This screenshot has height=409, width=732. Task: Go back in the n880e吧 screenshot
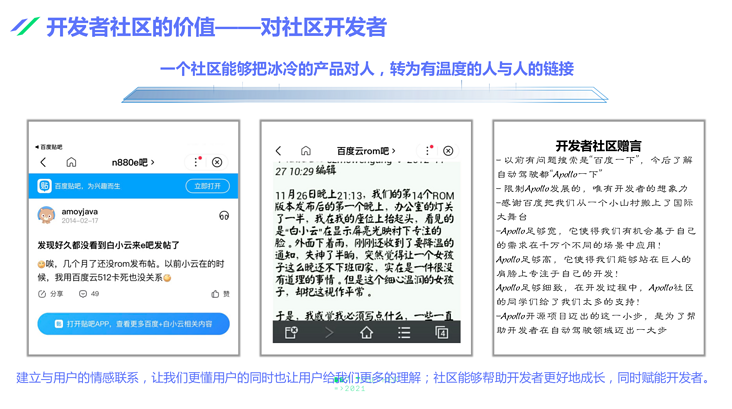43,162
